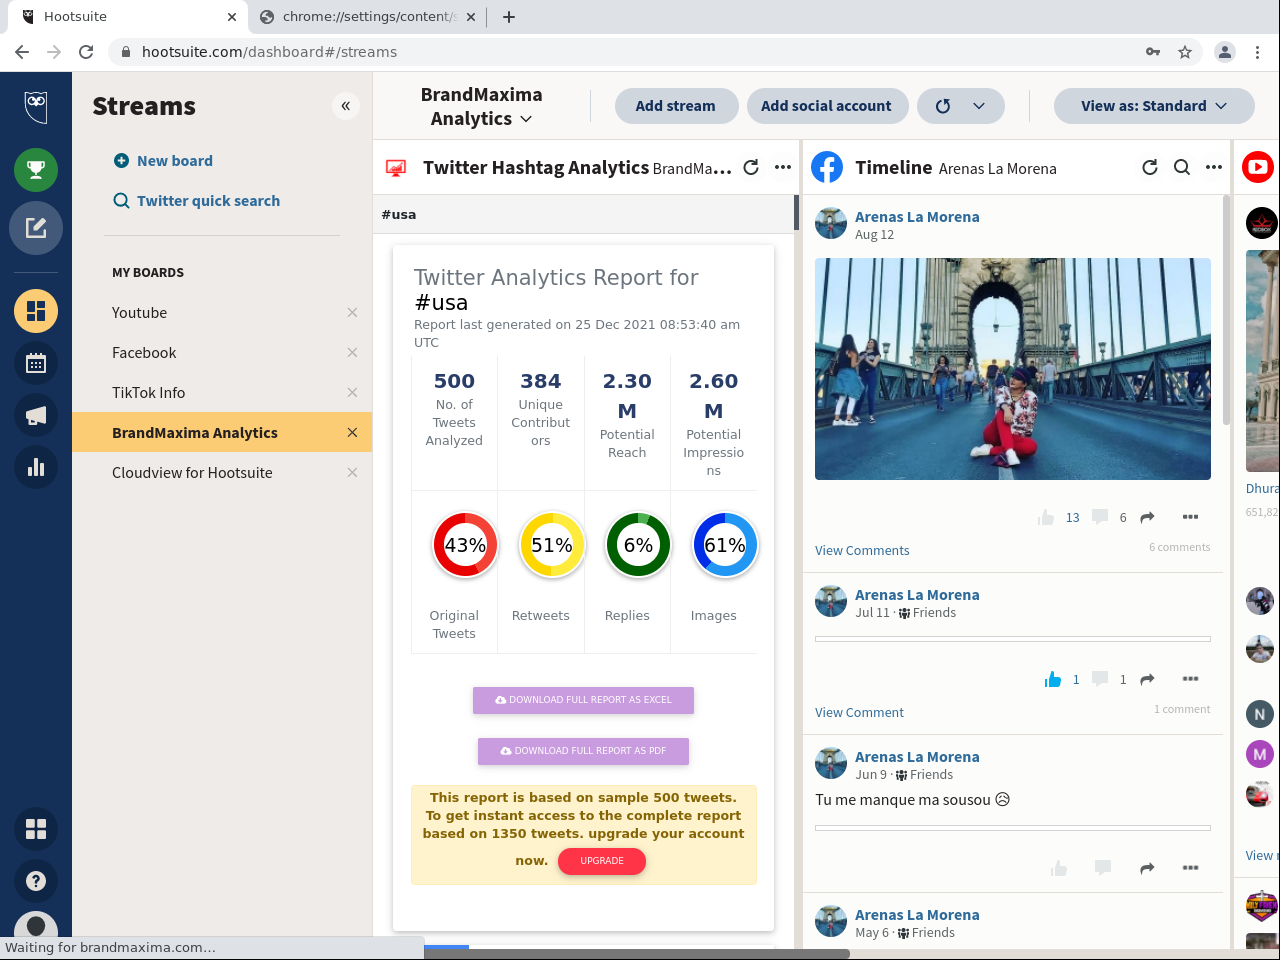This screenshot has width=1280, height=960.
Task: Remove the Cloudview for Hootsuite board
Action: tap(352, 473)
